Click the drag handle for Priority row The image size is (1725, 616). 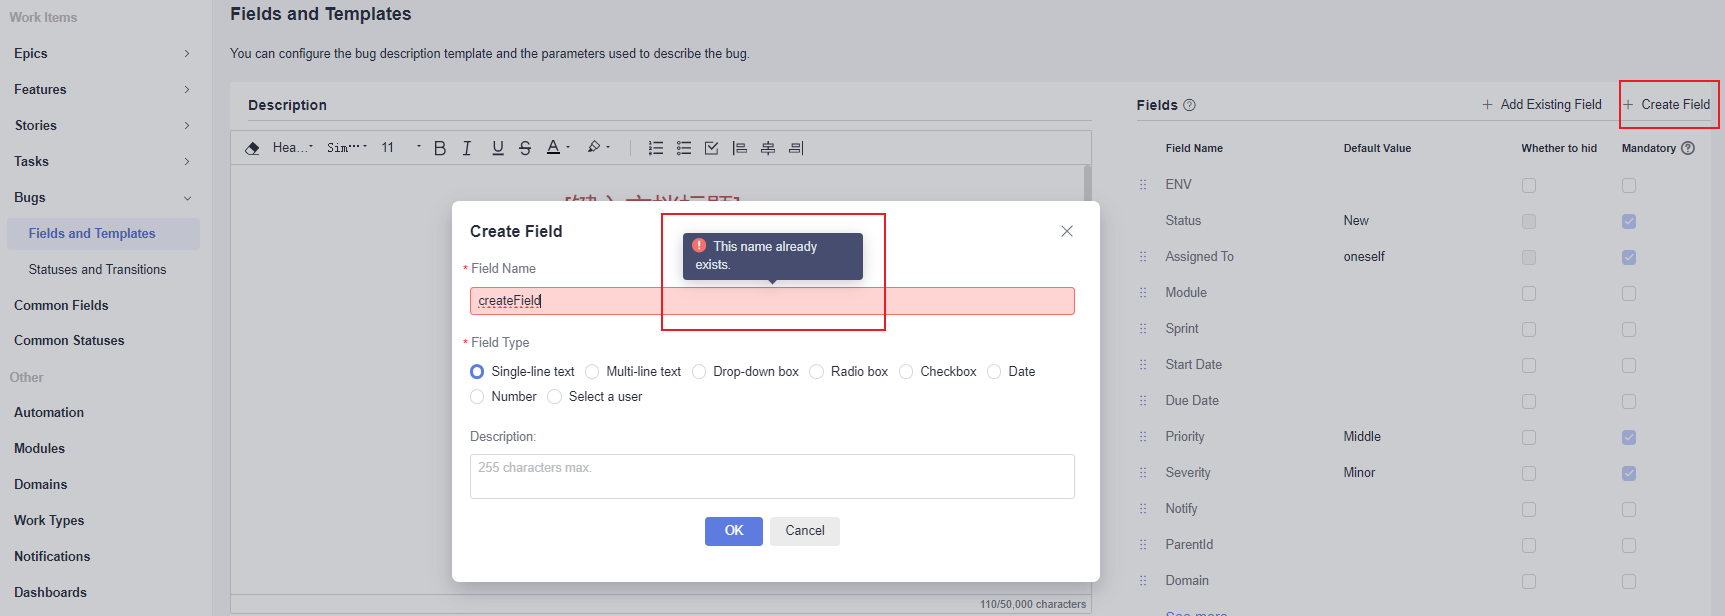pyautogui.click(x=1143, y=437)
